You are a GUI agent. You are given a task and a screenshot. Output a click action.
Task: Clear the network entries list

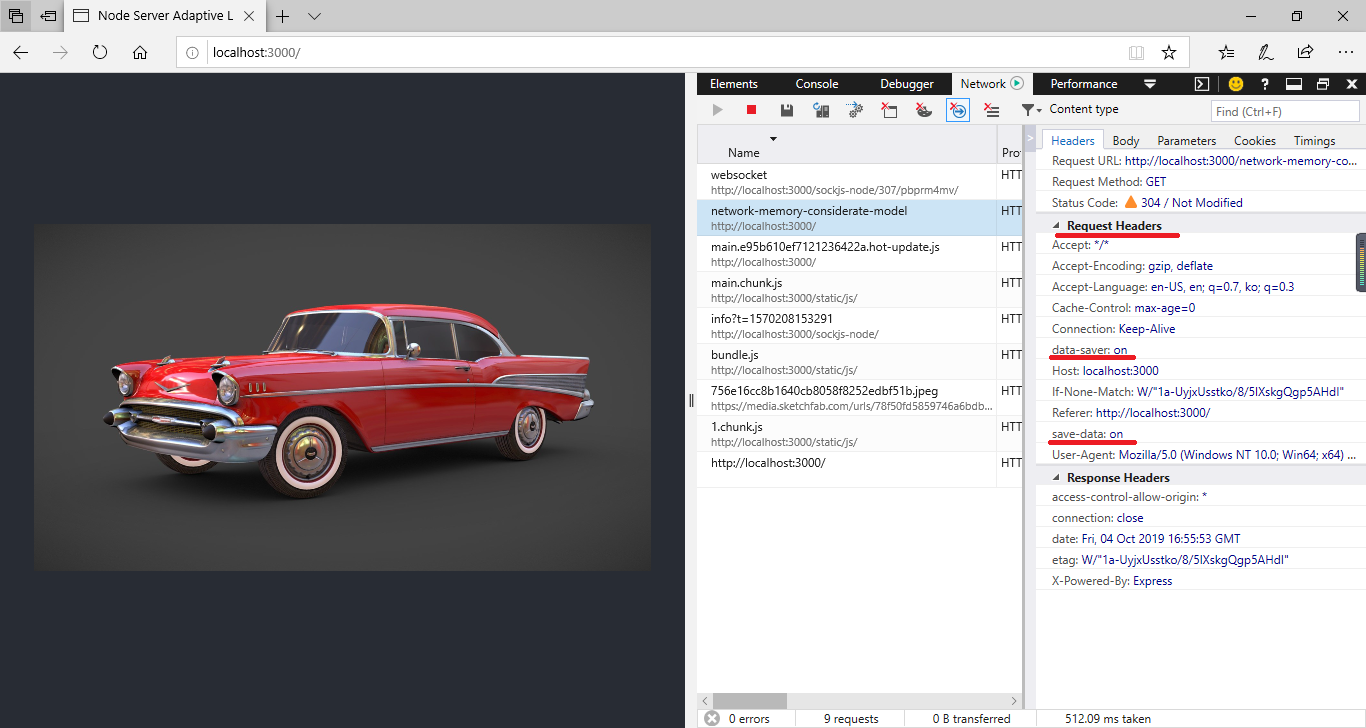991,110
